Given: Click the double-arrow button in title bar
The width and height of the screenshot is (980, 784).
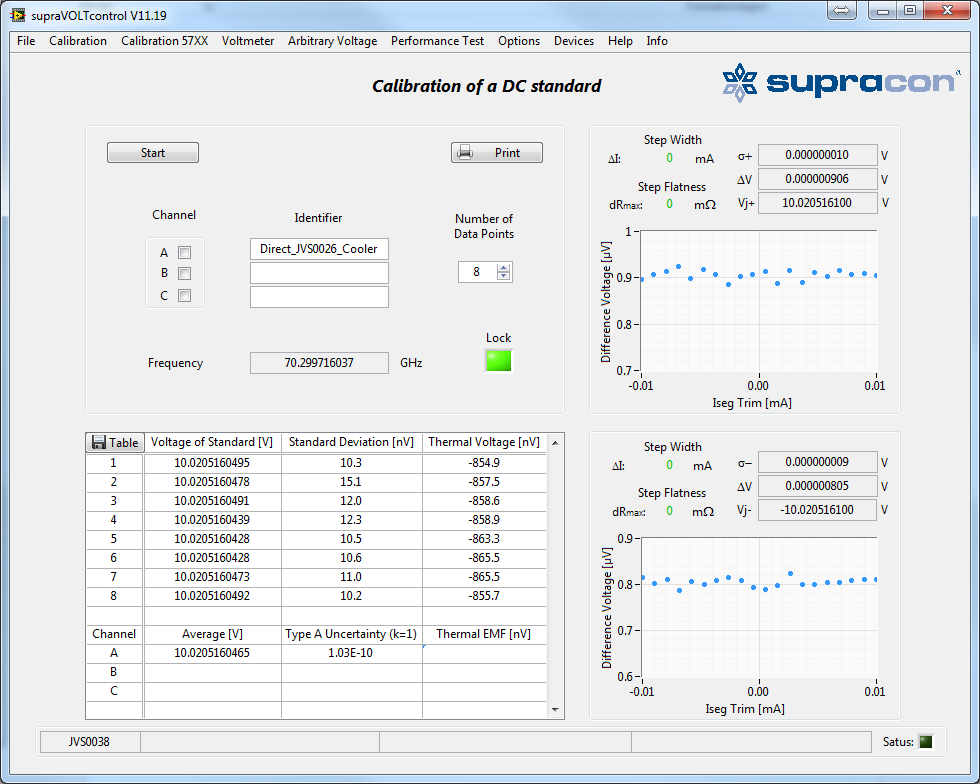Looking at the screenshot, I should tap(841, 10).
